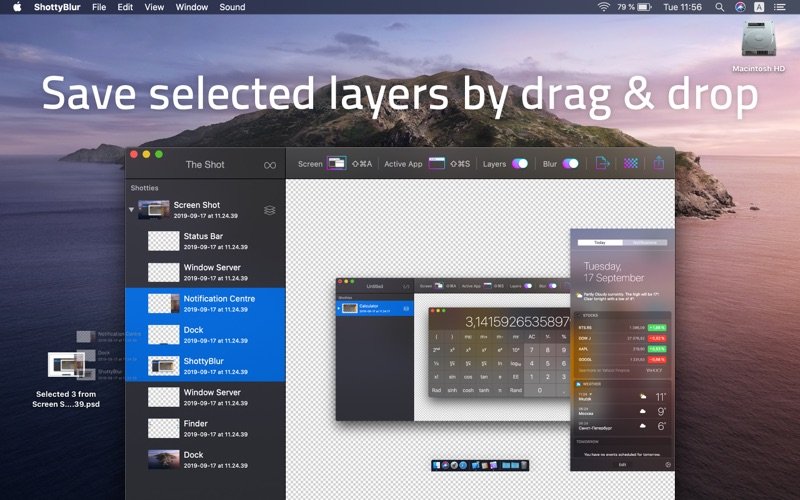Screen dimensions: 800x500
Task: Click the ShottyBlur layer thumbnail
Action: (163, 366)
